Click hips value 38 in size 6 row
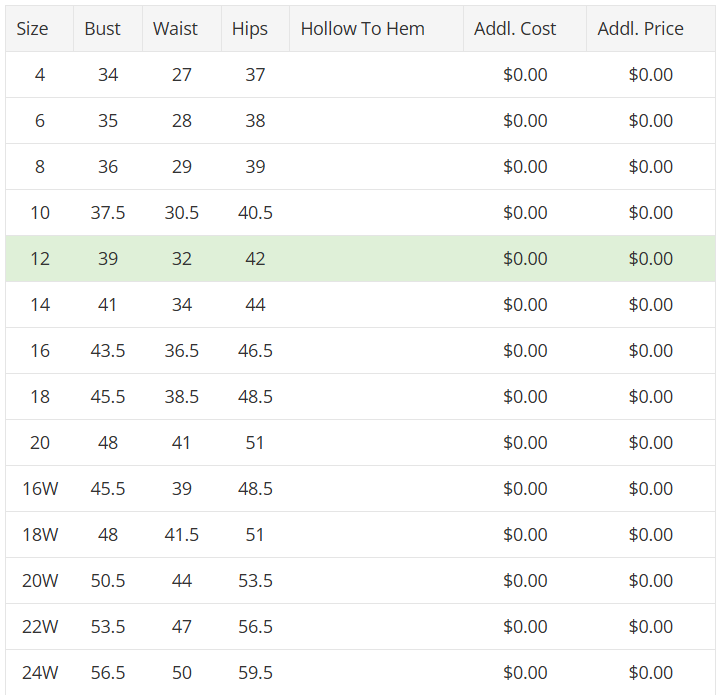The image size is (720, 695). click(255, 121)
